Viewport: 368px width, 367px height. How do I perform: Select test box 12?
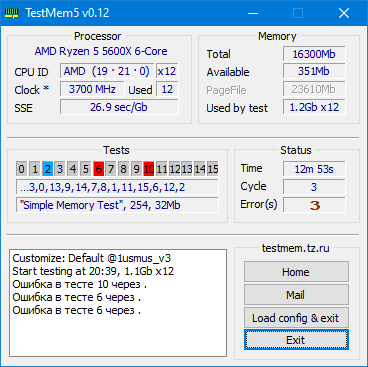click(175, 169)
